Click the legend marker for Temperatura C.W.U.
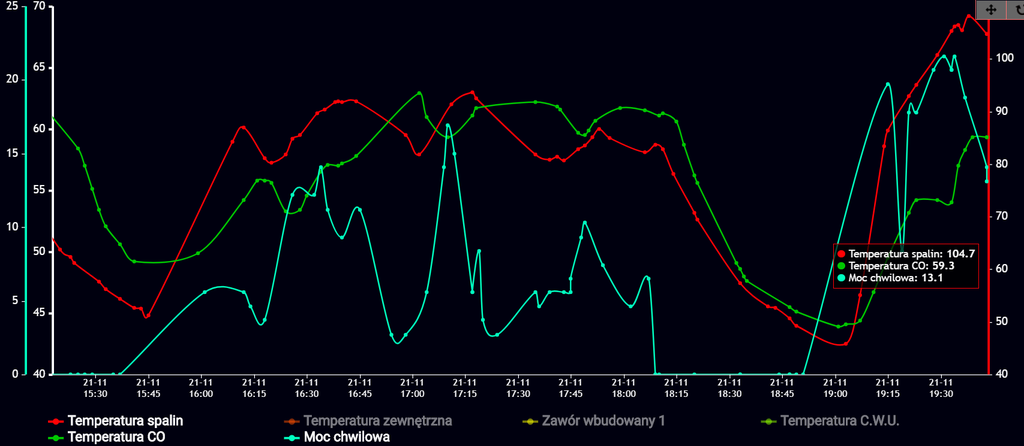 click(768, 421)
